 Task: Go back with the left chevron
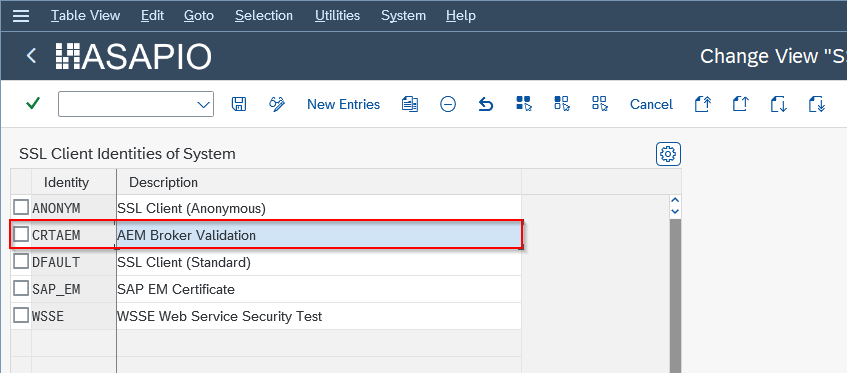[x=31, y=56]
